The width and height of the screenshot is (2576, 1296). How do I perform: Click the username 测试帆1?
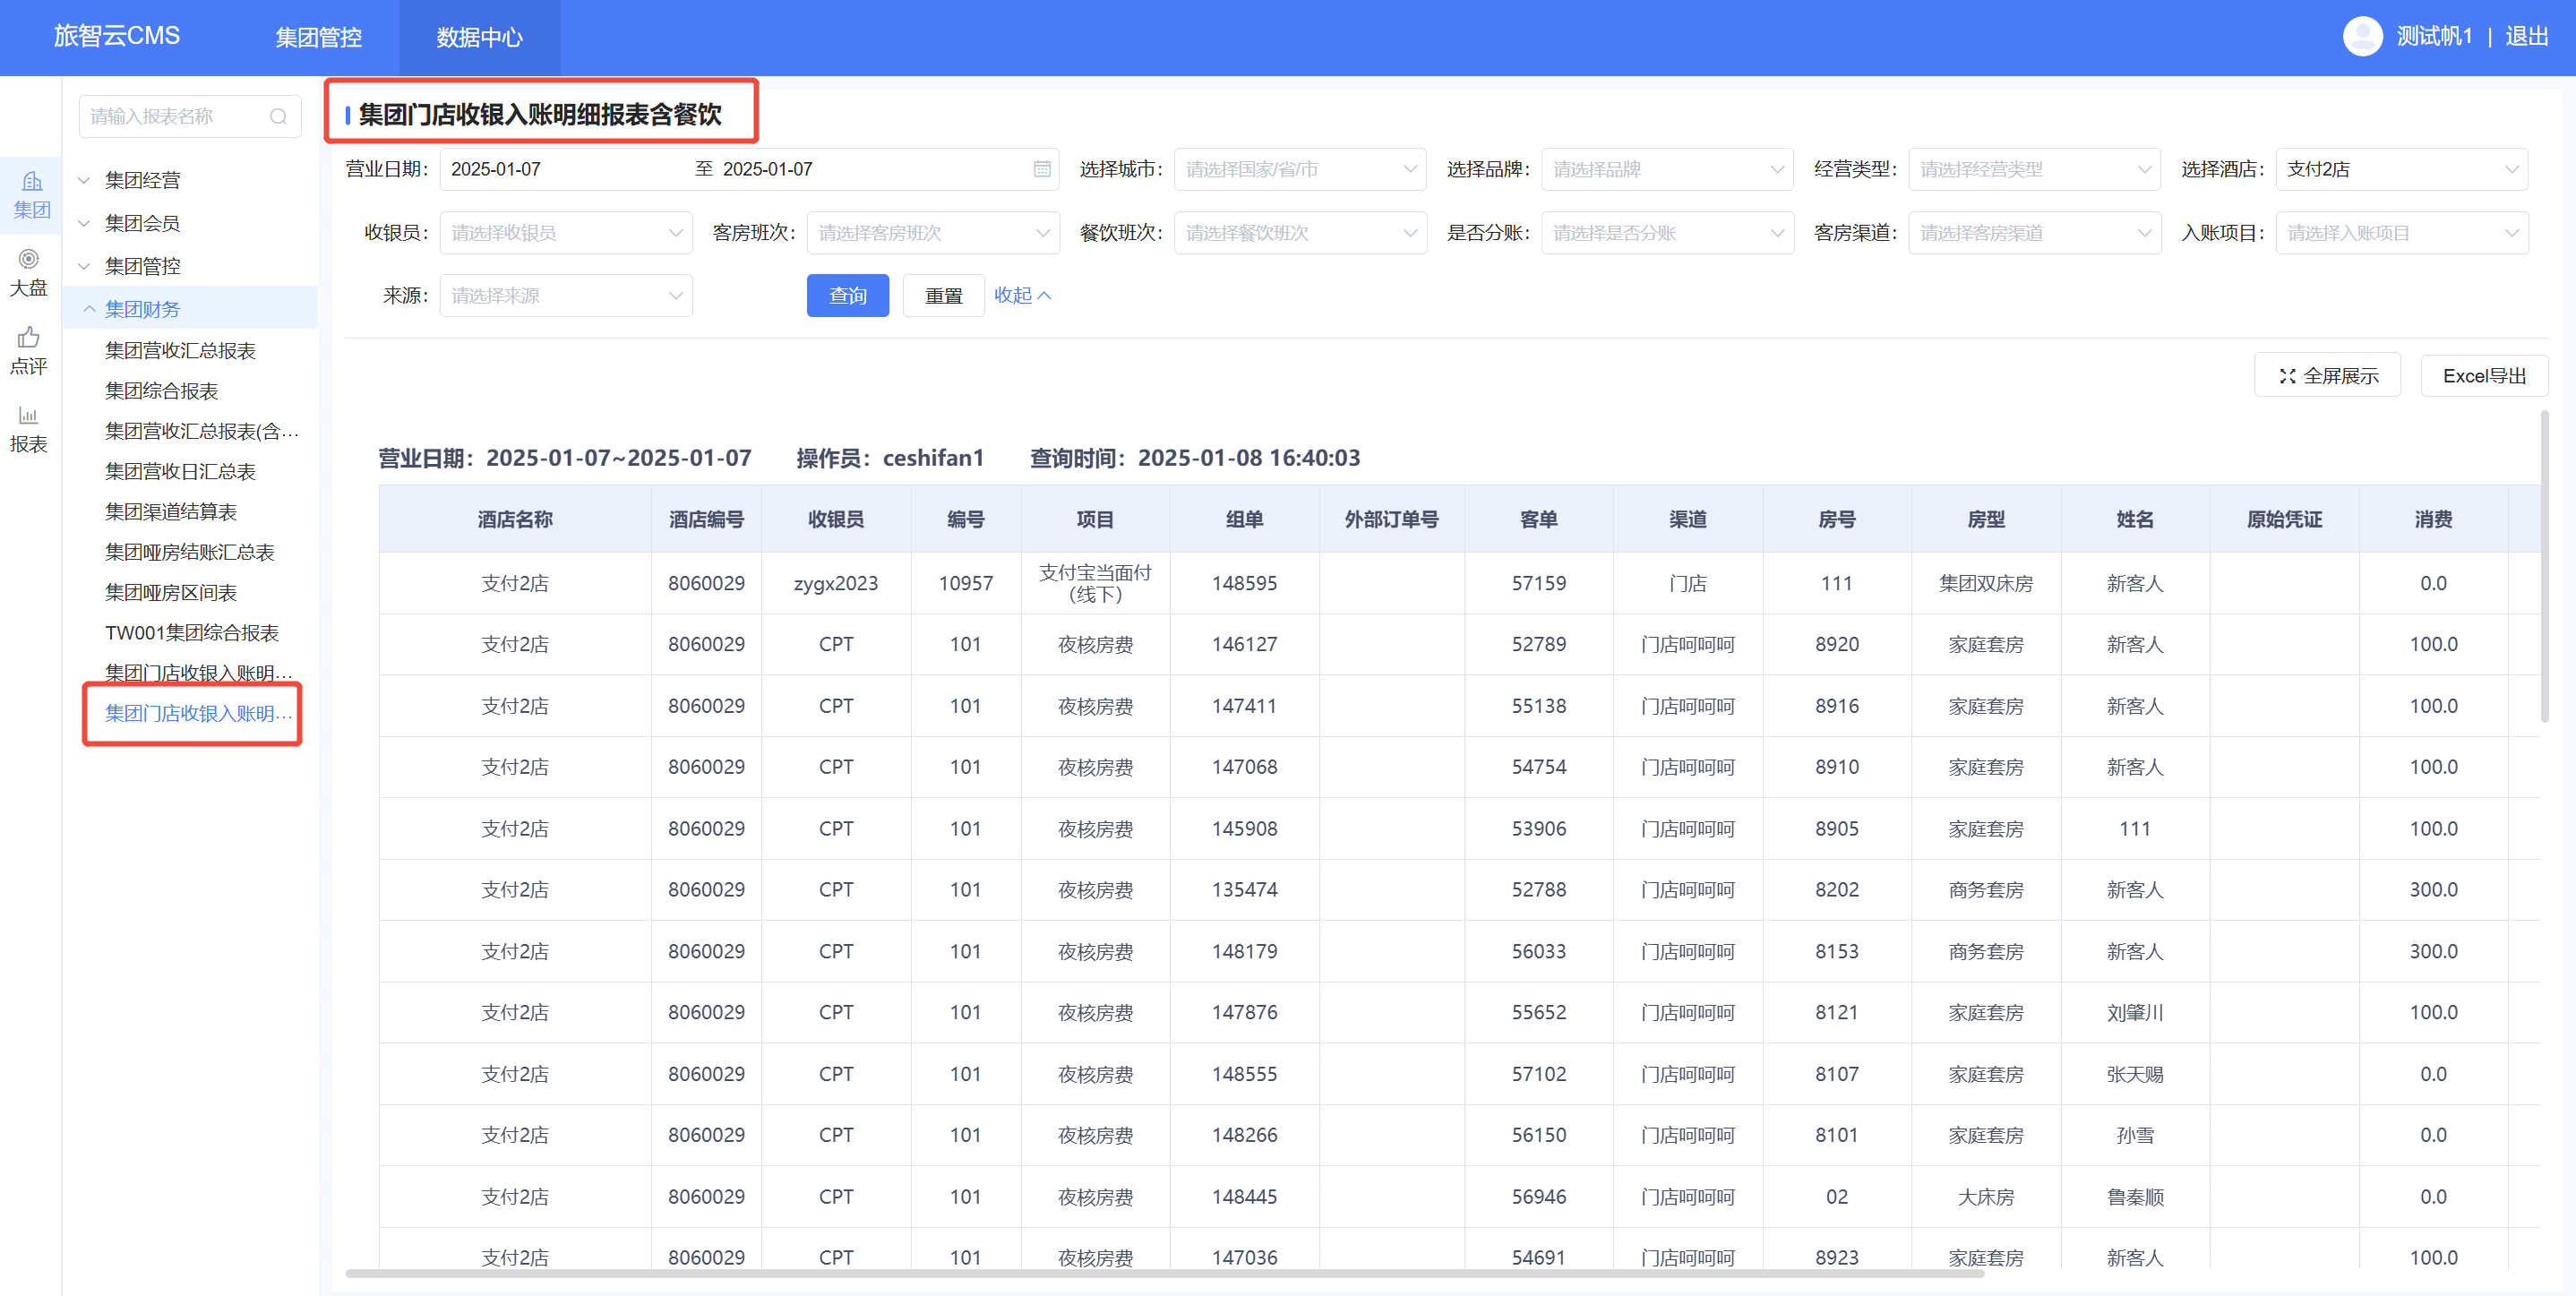tap(2434, 36)
